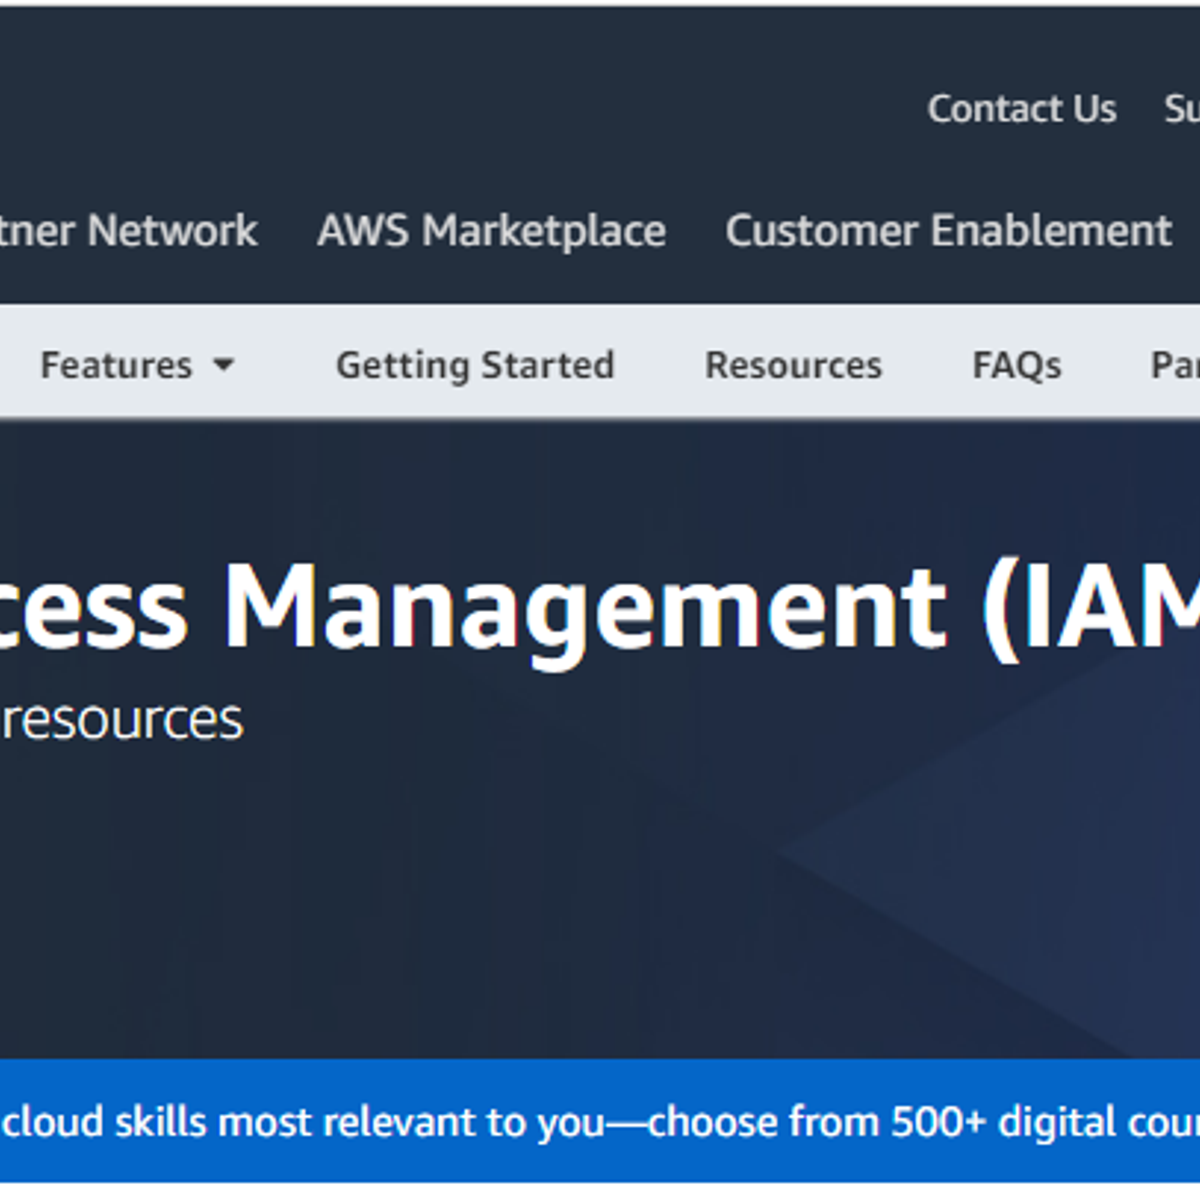1200x1200 pixels.
Task: Select the partially visible Partner Network menu
Action: point(129,231)
